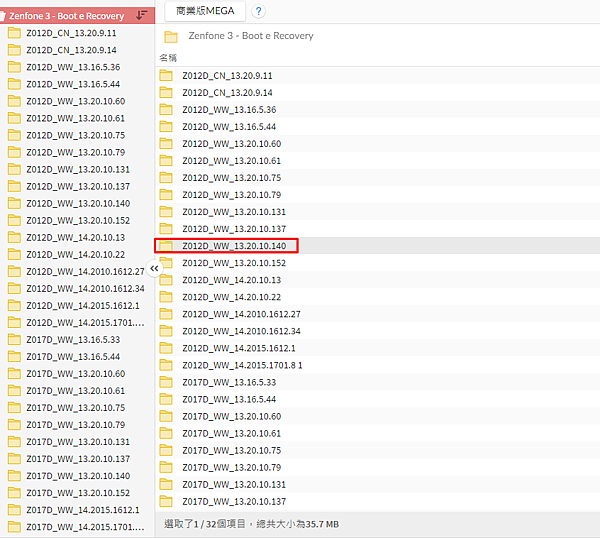The image size is (600, 538).
Task: Open Z012D_CN_13.20.9.14 in sidebar tree
Action: [x=71, y=50]
